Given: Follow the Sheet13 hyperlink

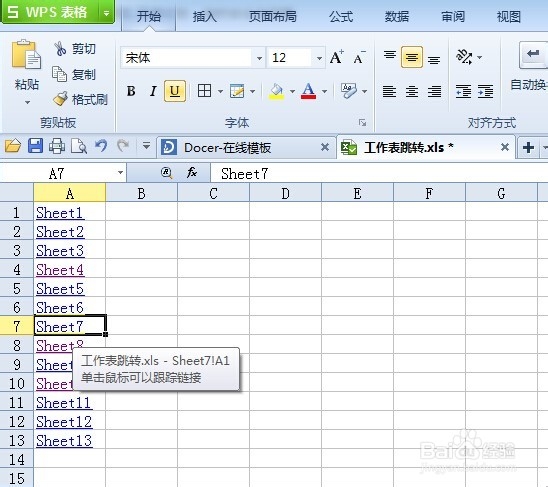Looking at the screenshot, I should (x=64, y=441).
